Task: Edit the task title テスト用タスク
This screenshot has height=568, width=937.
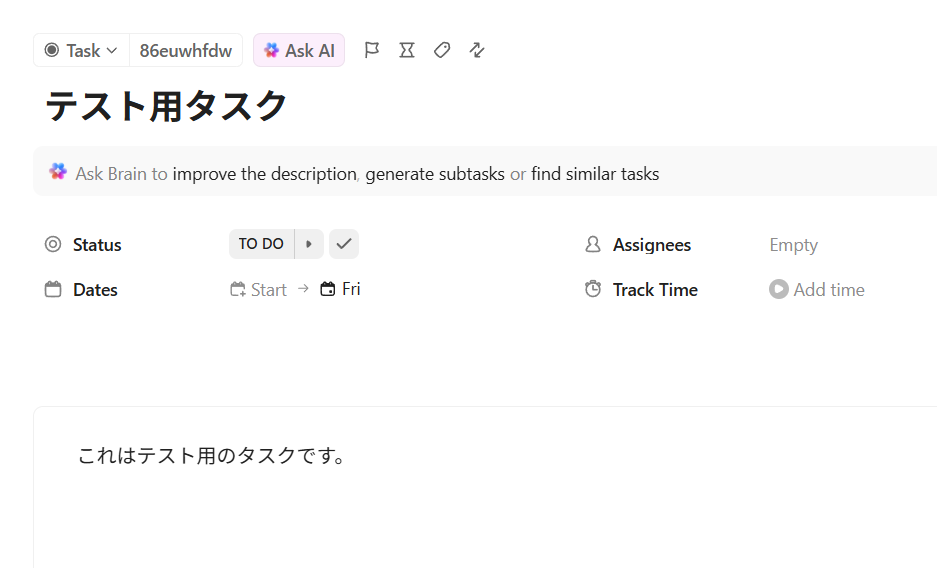Action: [167, 106]
